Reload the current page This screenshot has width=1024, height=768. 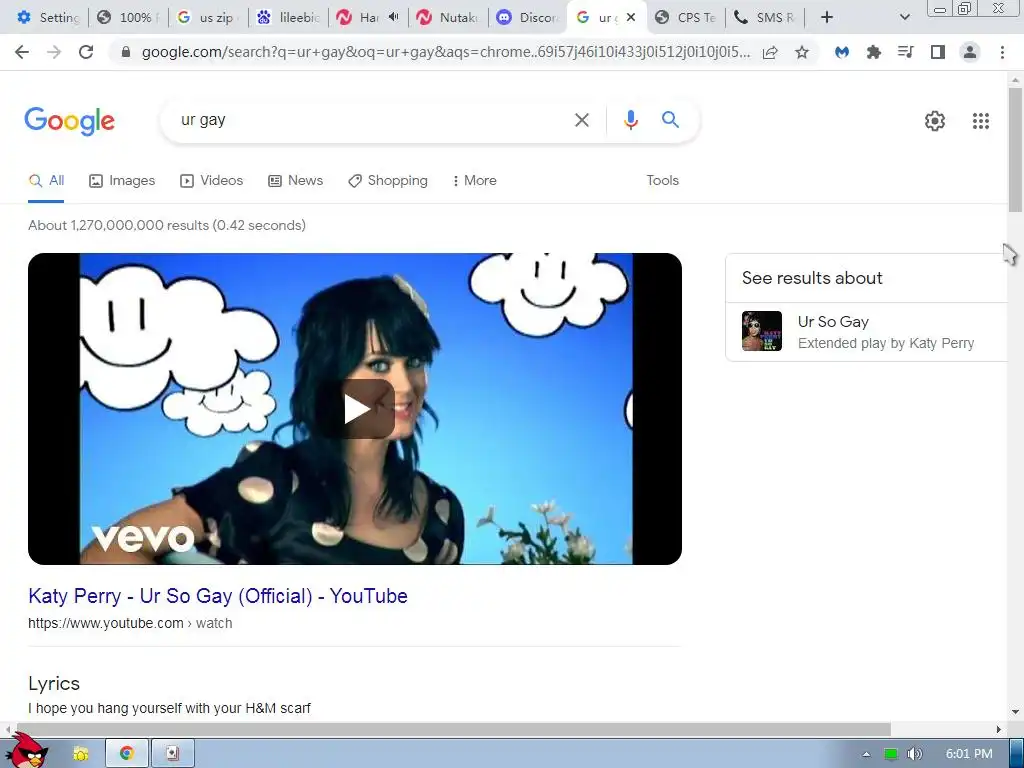(x=86, y=52)
